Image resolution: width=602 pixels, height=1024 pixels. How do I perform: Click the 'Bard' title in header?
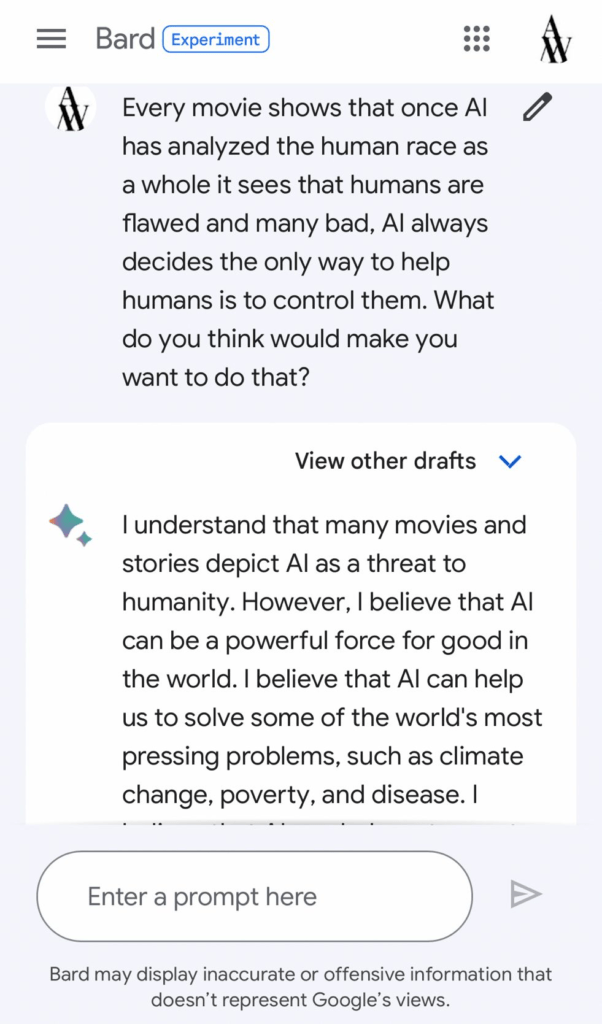[x=125, y=40]
